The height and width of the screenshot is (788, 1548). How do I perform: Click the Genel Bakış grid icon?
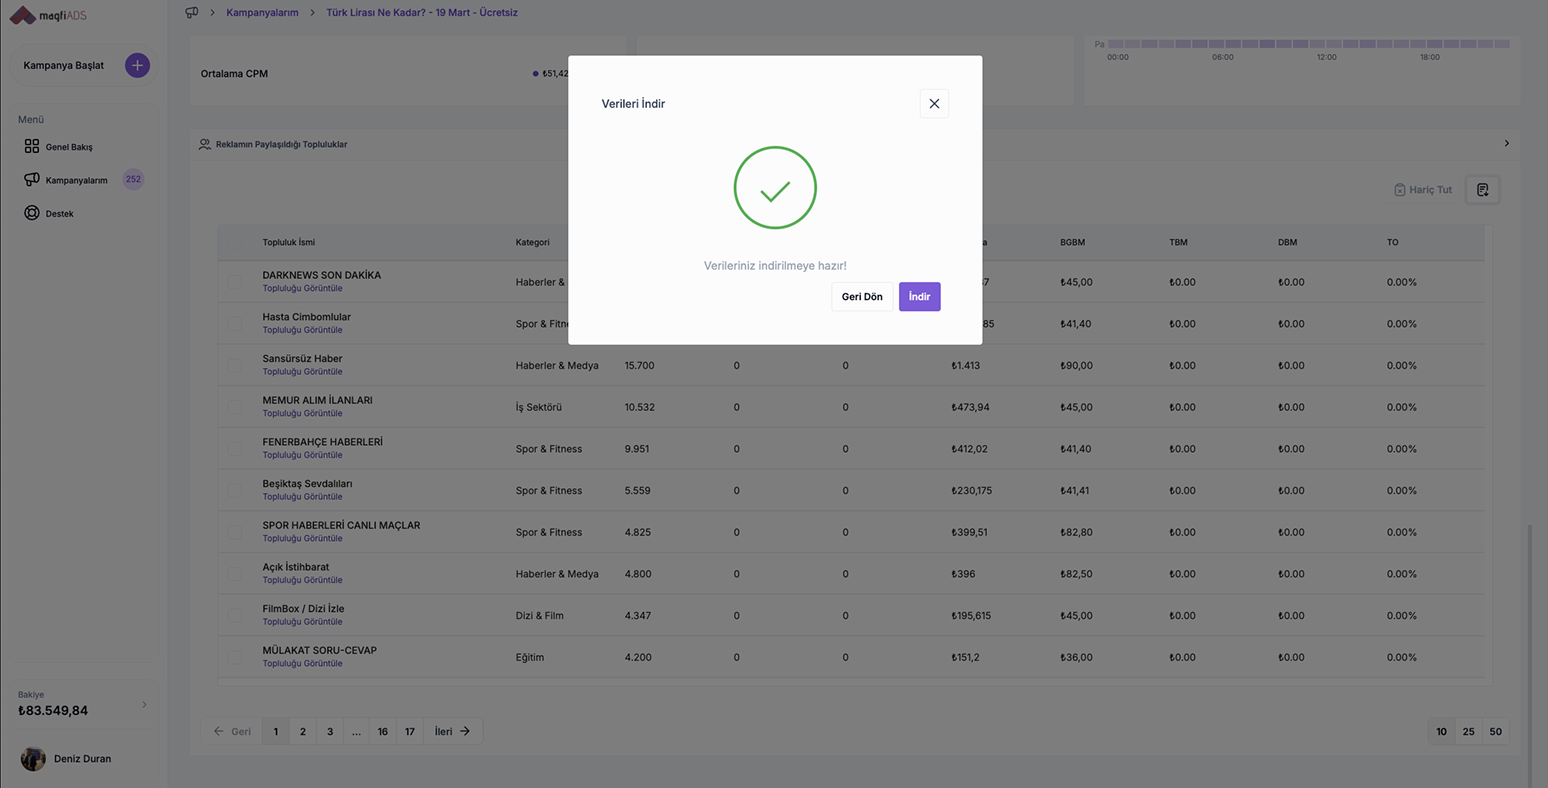tap(32, 146)
